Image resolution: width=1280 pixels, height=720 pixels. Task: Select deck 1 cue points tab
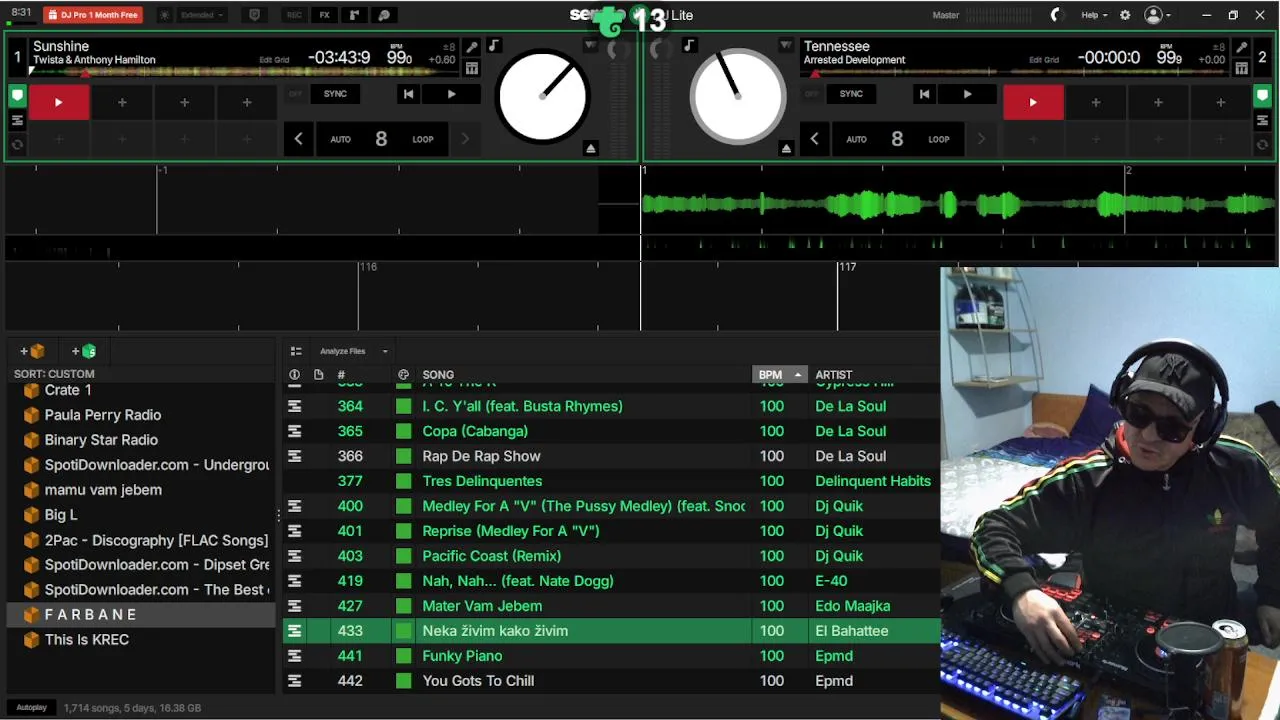(17, 96)
